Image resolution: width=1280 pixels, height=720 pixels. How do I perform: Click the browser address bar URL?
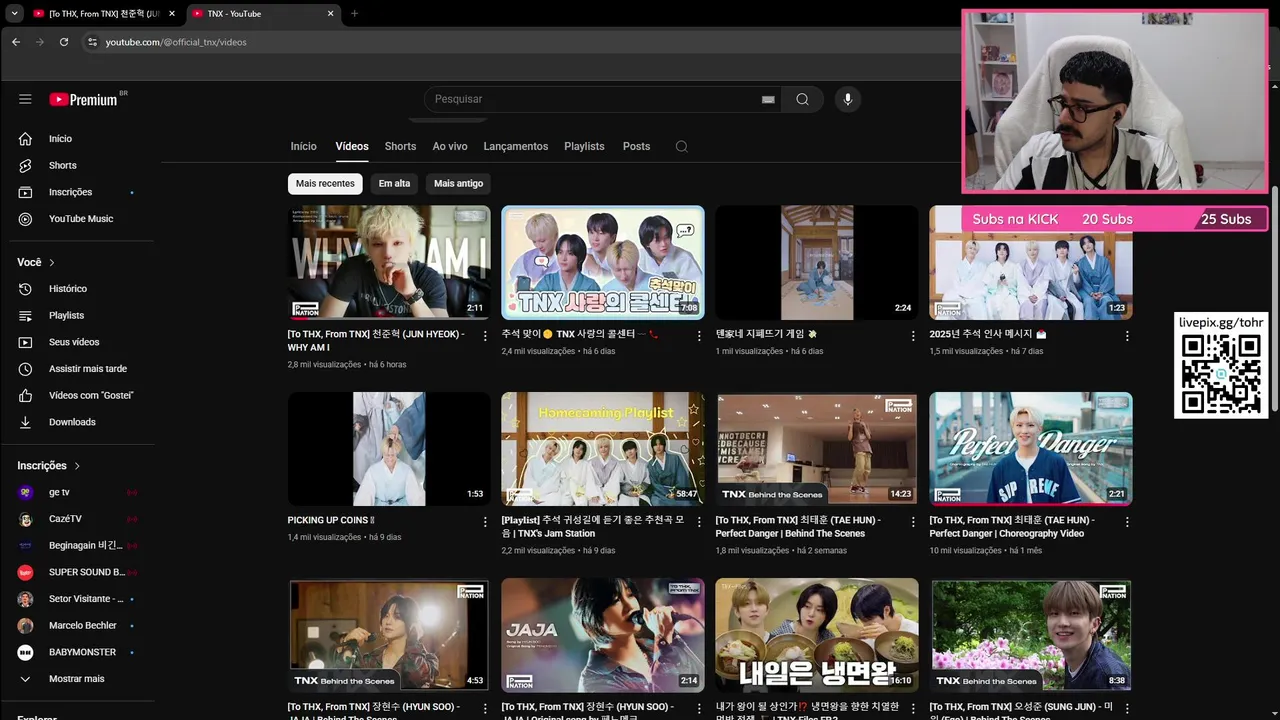pos(176,42)
